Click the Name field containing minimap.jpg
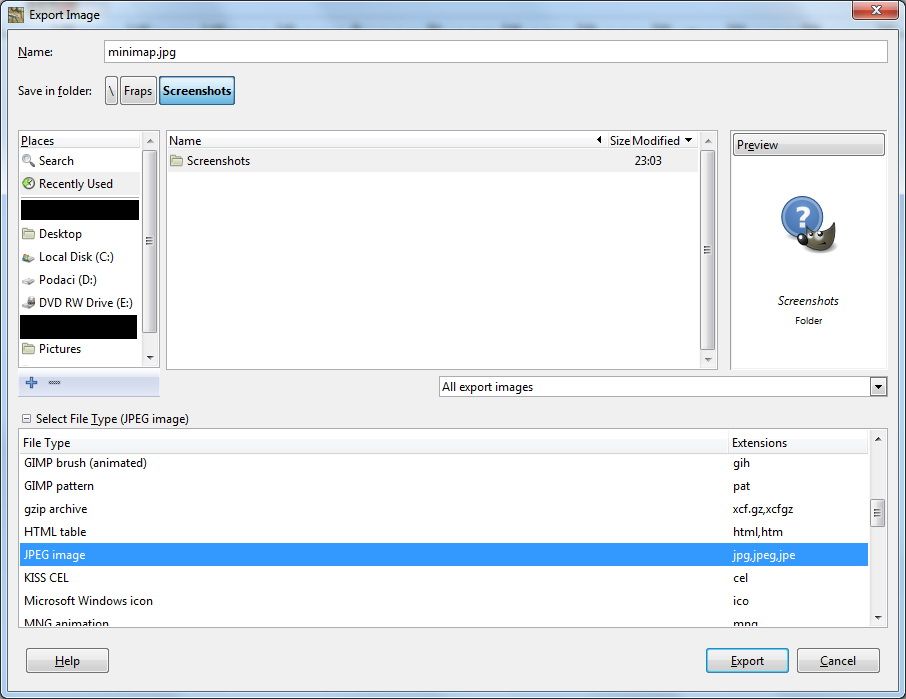Viewport: 906px width, 699px height. tap(495, 51)
